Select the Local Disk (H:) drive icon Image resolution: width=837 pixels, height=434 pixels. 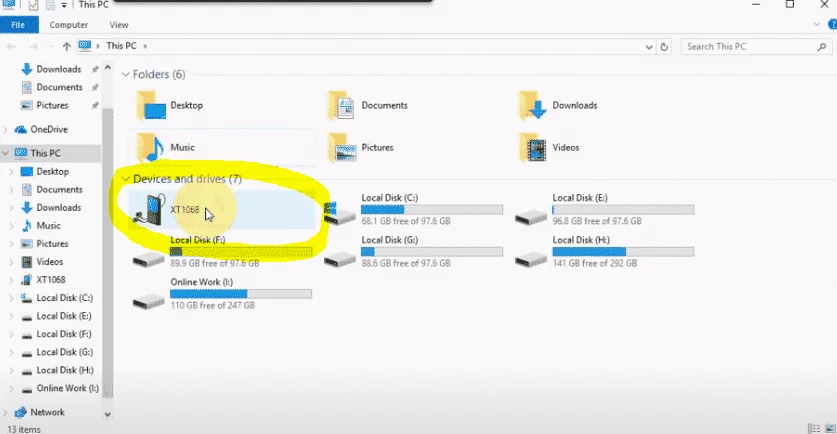pyautogui.click(x=531, y=259)
